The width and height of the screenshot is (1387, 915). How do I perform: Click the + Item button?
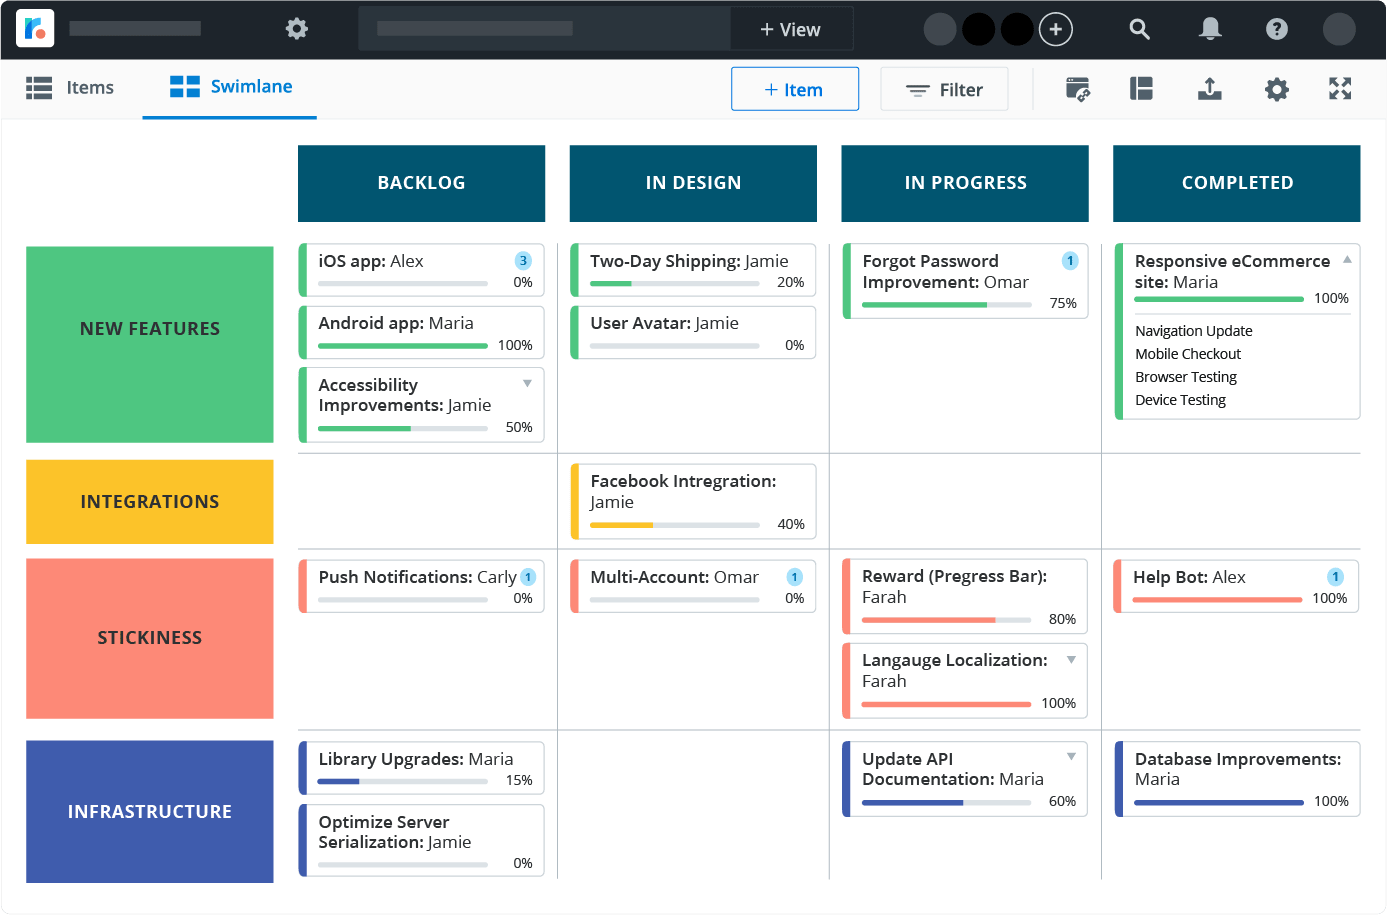(x=794, y=89)
